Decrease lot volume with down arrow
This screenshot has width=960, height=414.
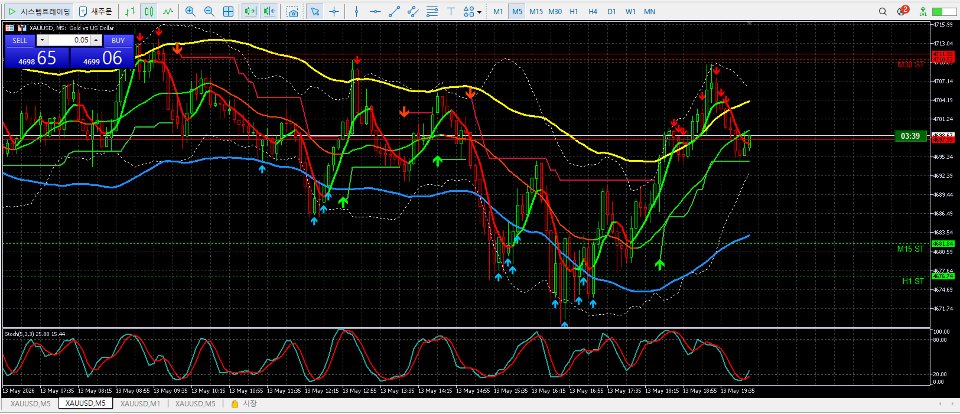point(41,40)
